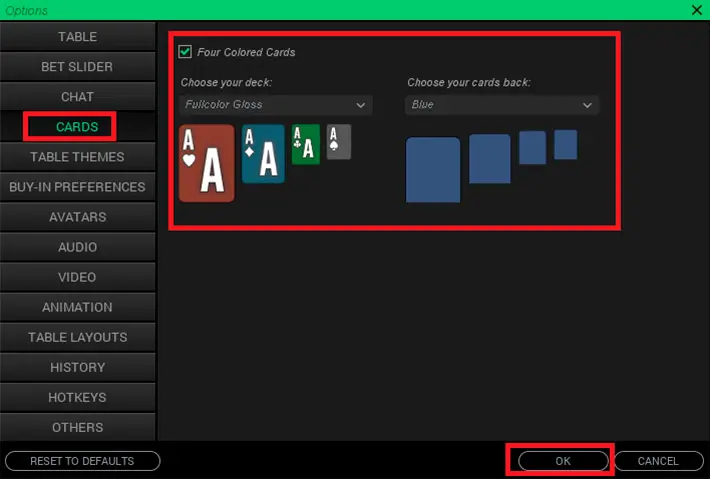Image resolution: width=710 pixels, height=479 pixels.
Task: Uncheck the Four Colored Cards checkbox
Action: 185,52
